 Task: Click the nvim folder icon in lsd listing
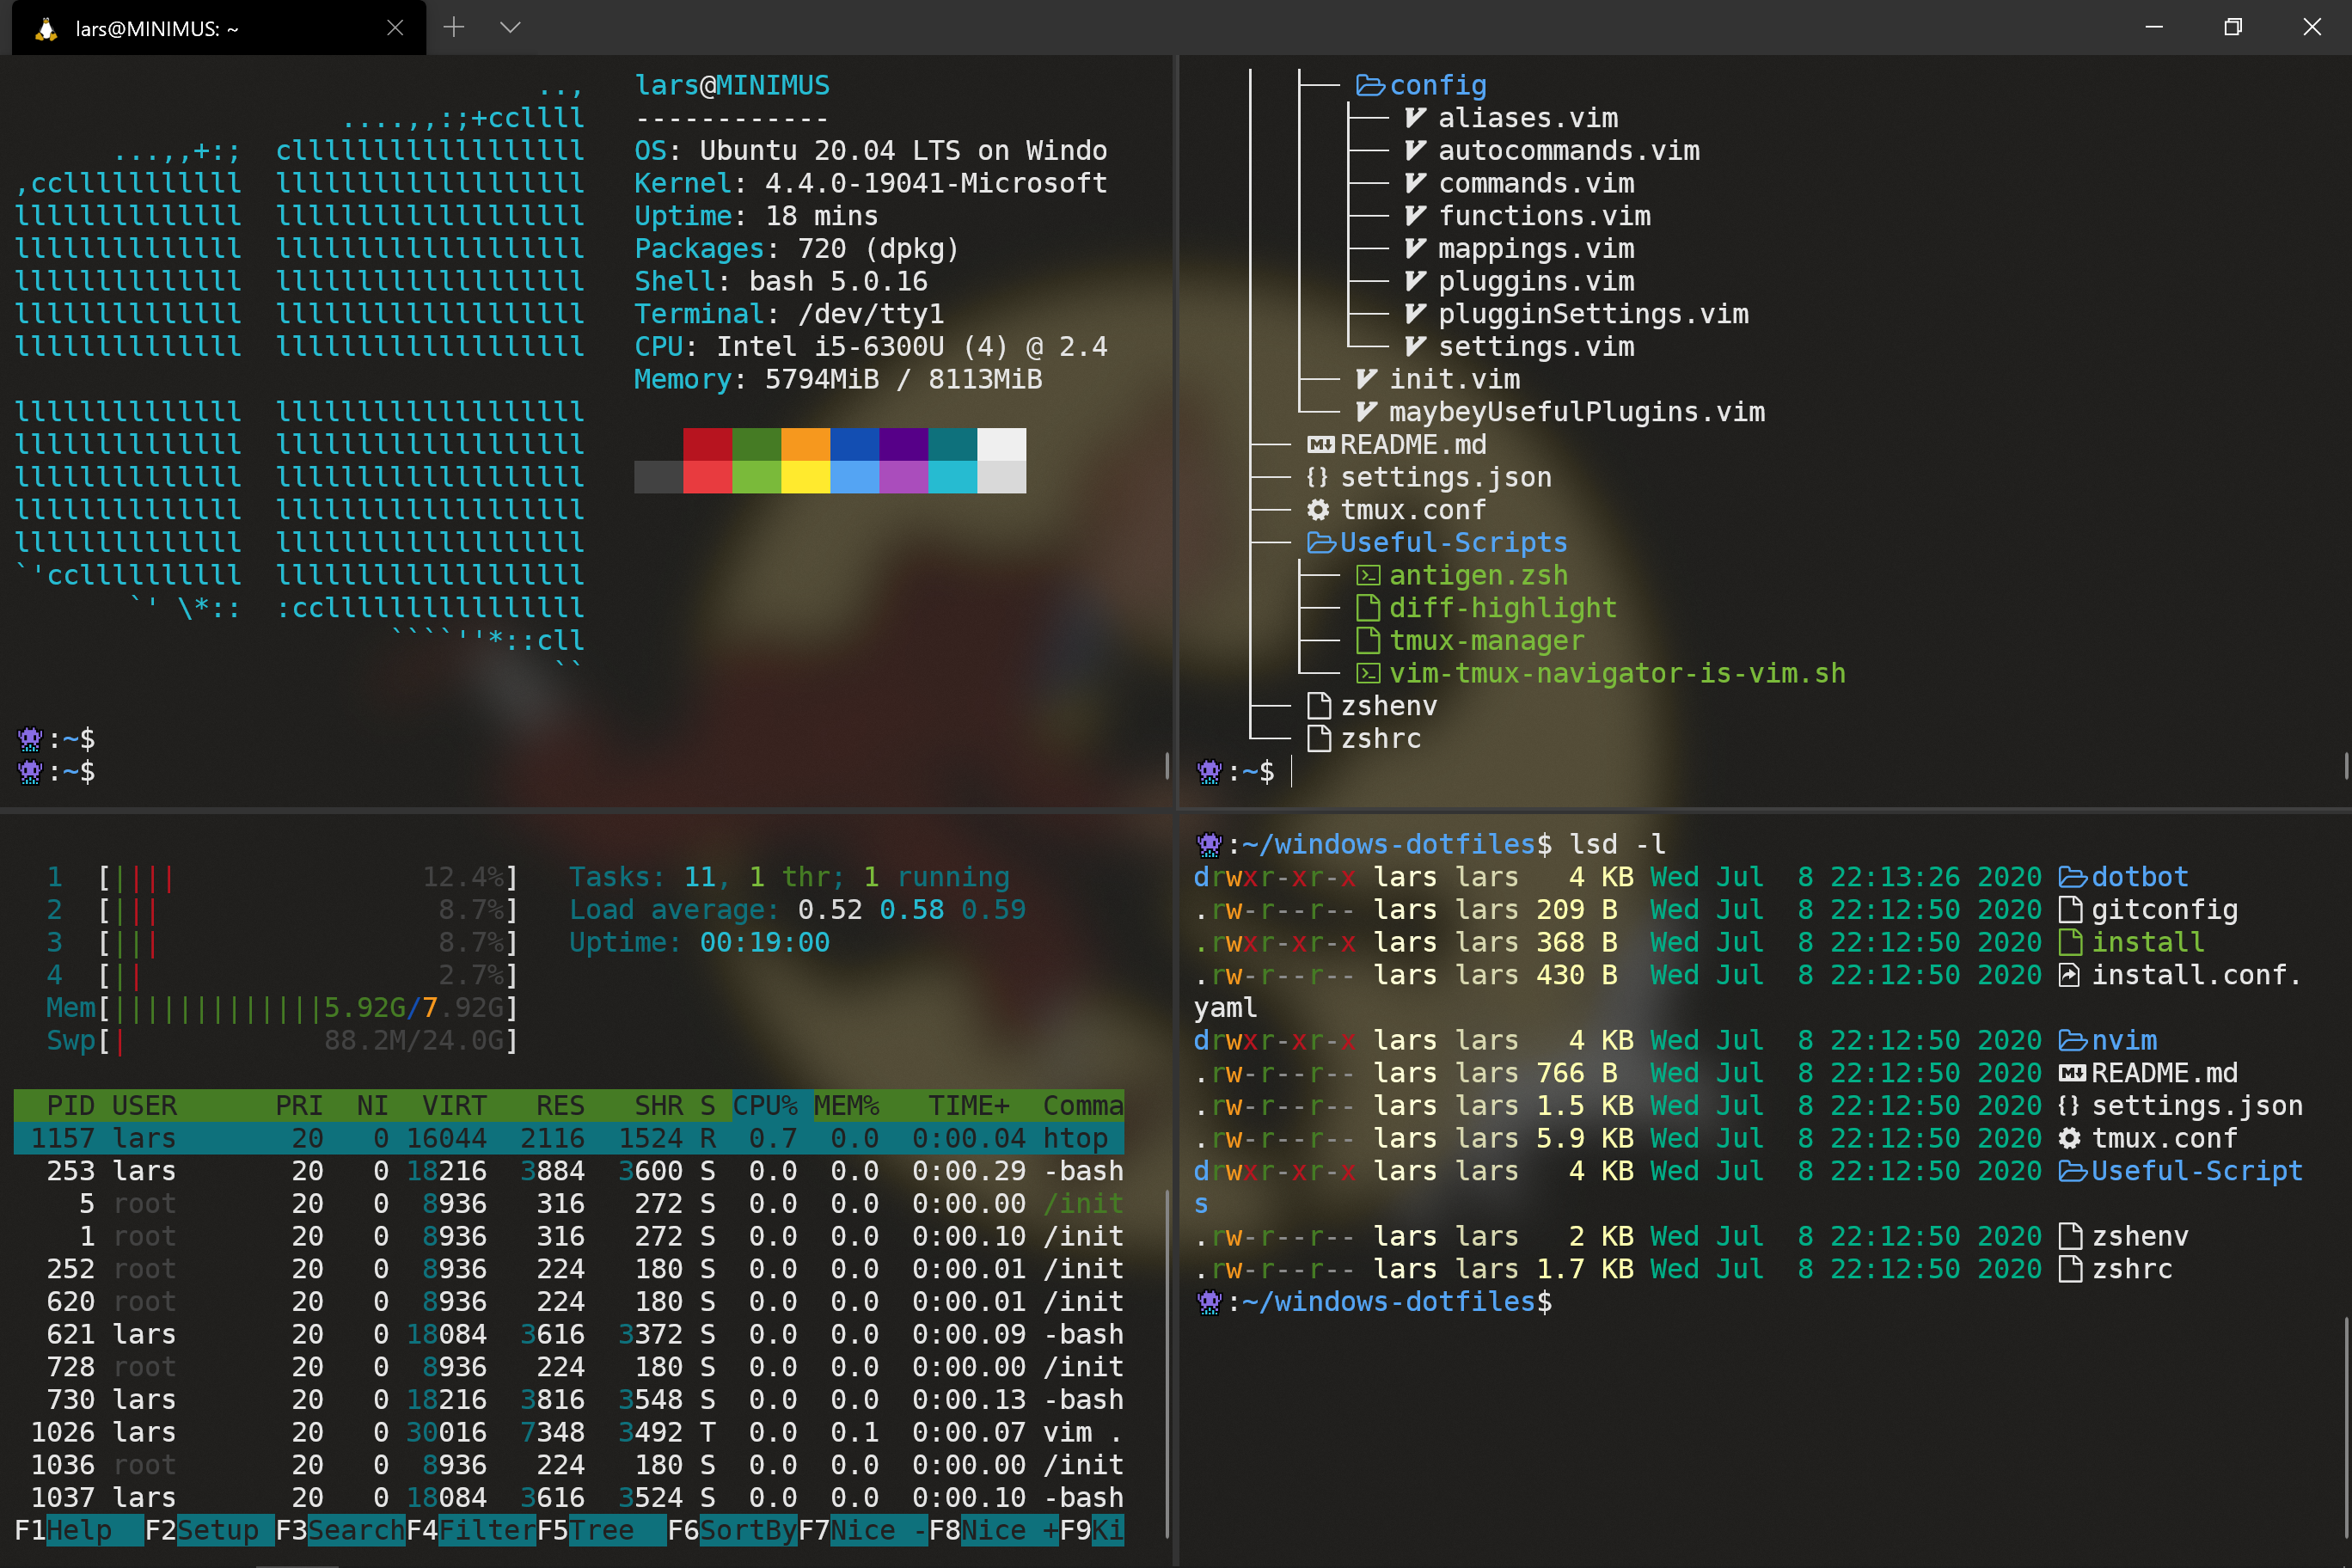(2073, 1041)
